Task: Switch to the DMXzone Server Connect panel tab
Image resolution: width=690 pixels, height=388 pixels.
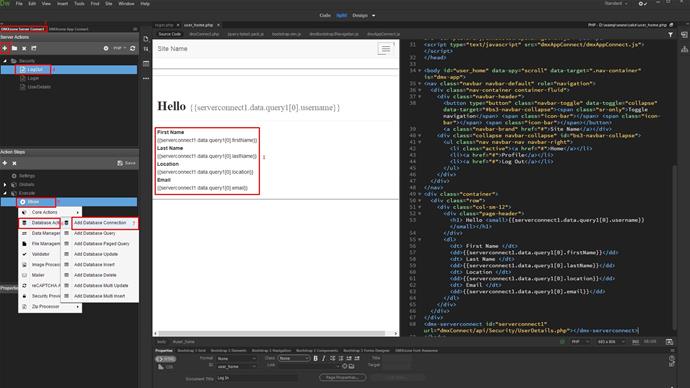Action: point(23,29)
